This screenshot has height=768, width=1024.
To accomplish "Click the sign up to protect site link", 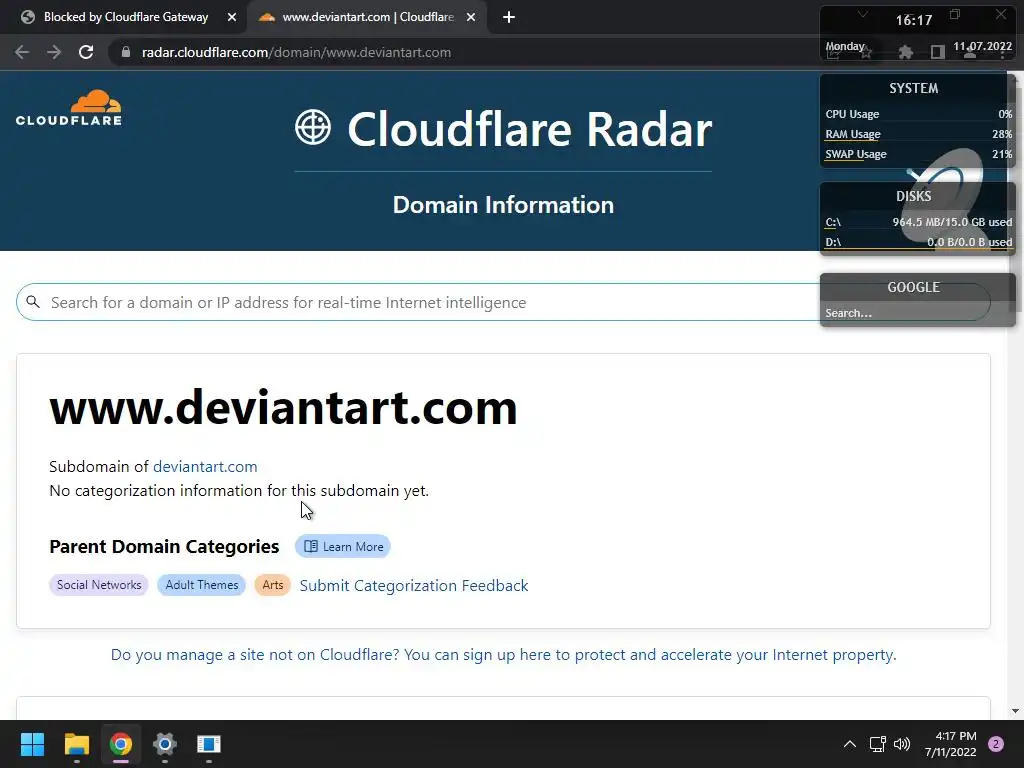I will coord(504,655).
